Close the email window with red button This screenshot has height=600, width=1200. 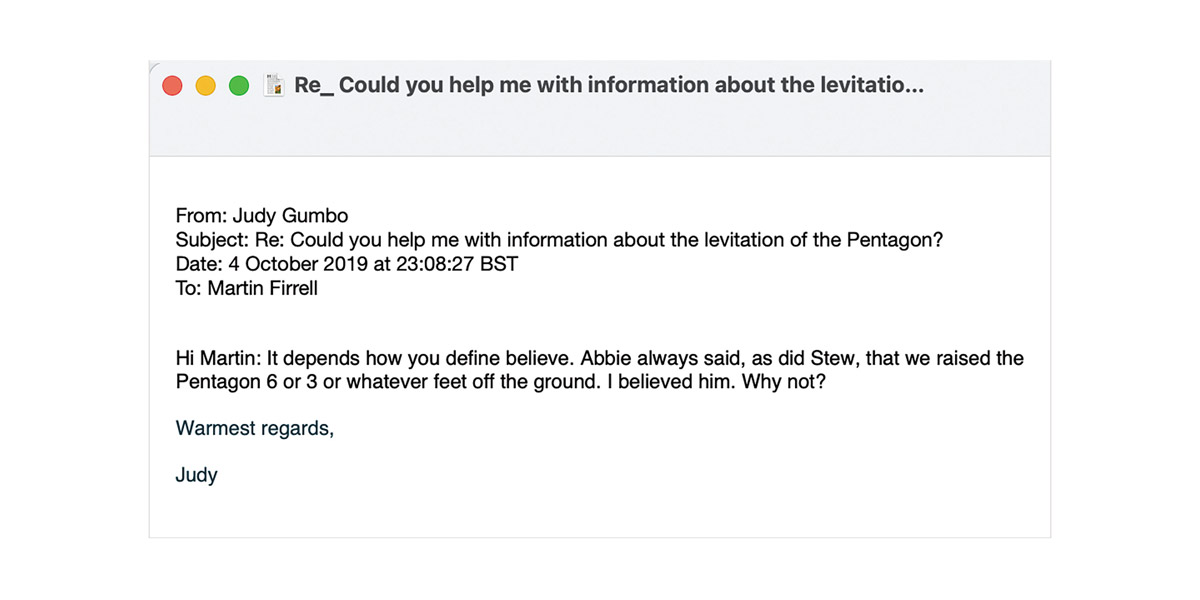point(172,86)
